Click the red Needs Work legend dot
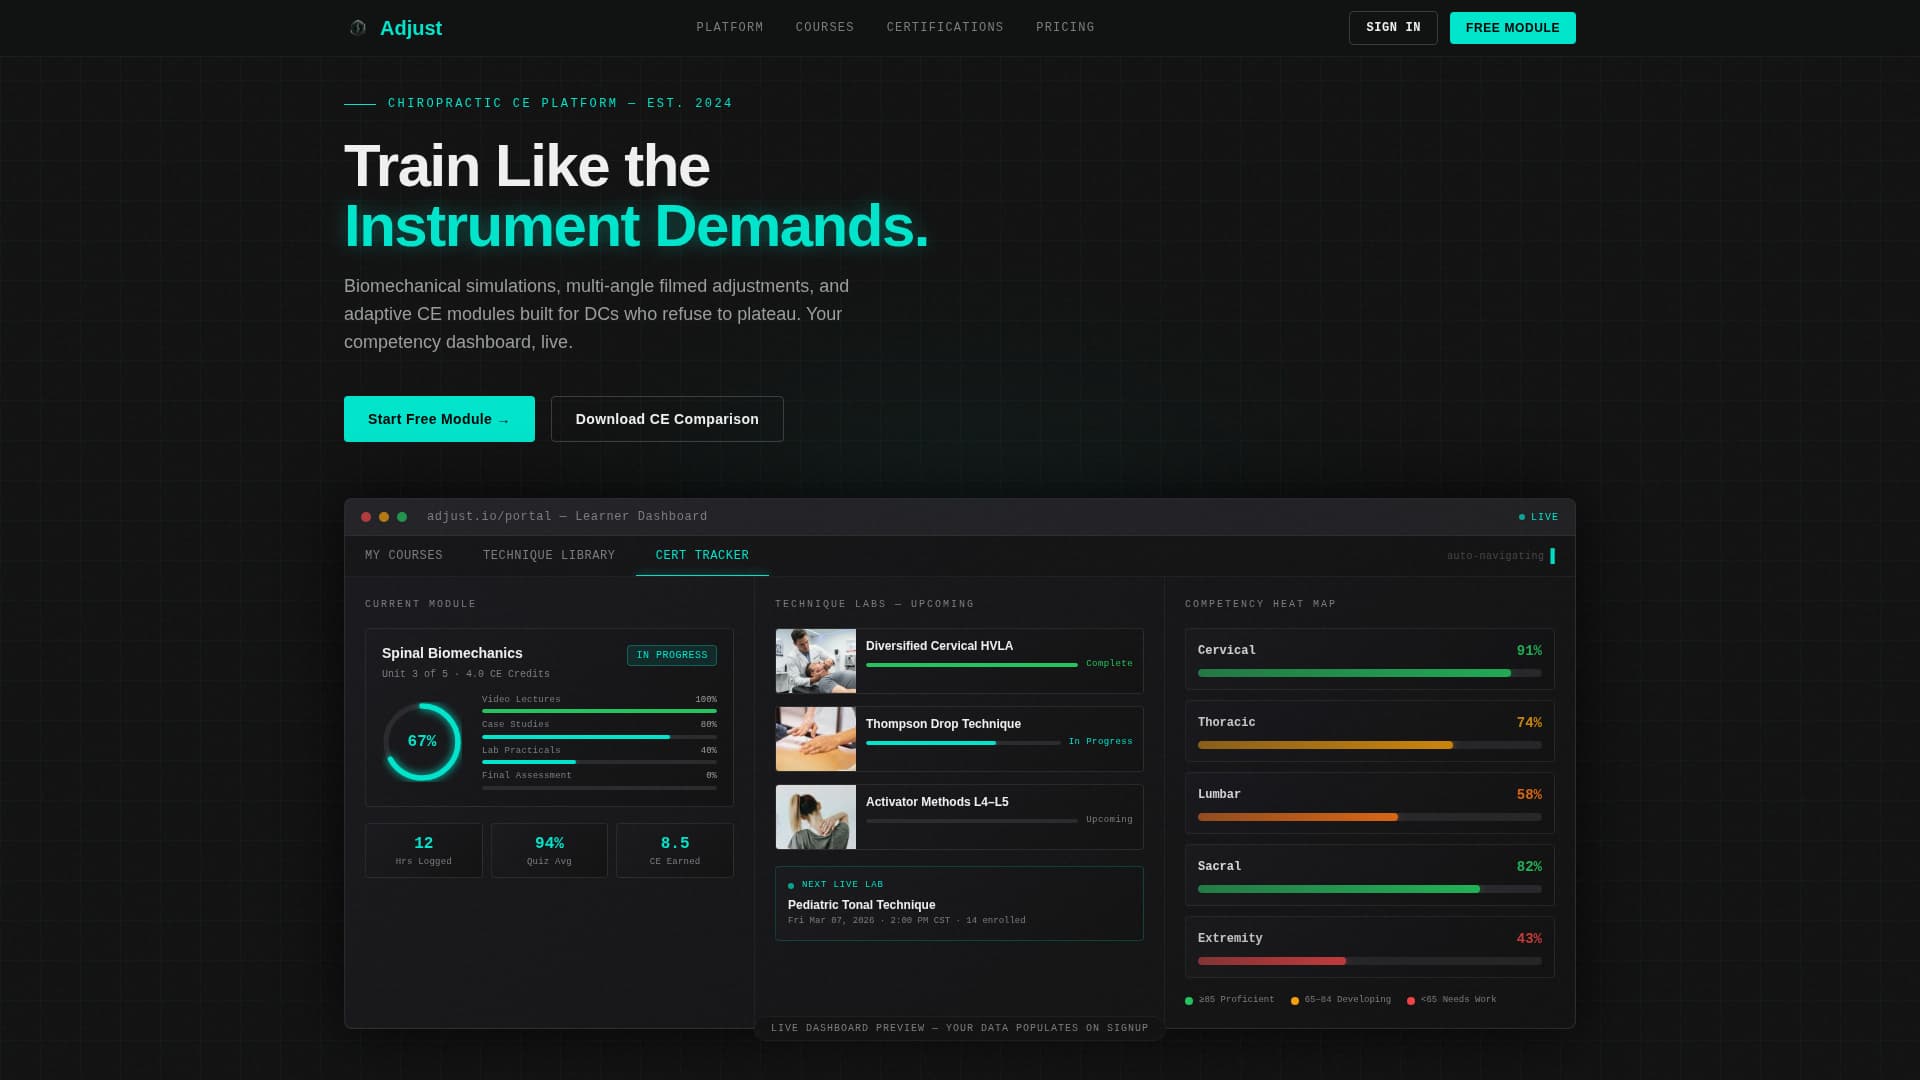The image size is (1920, 1080). tap(1411, 1001)
